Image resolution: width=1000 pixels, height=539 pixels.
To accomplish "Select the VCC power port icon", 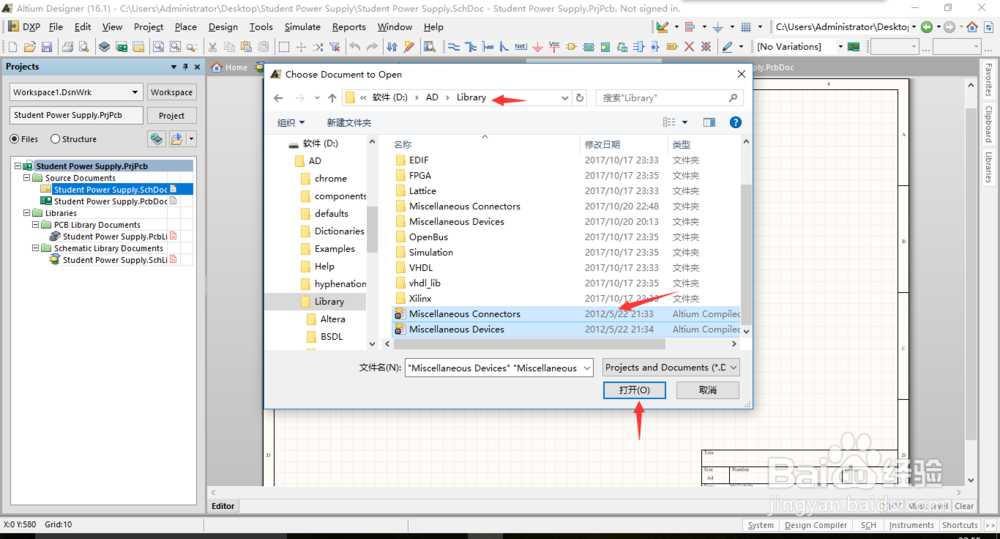I will click(x=554, y=47).
